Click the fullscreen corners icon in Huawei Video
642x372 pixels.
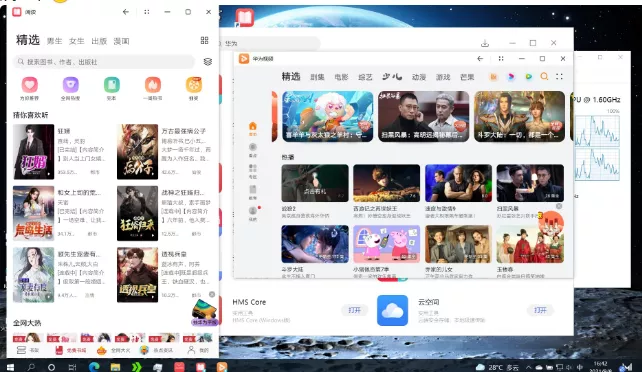pos(559,77)
